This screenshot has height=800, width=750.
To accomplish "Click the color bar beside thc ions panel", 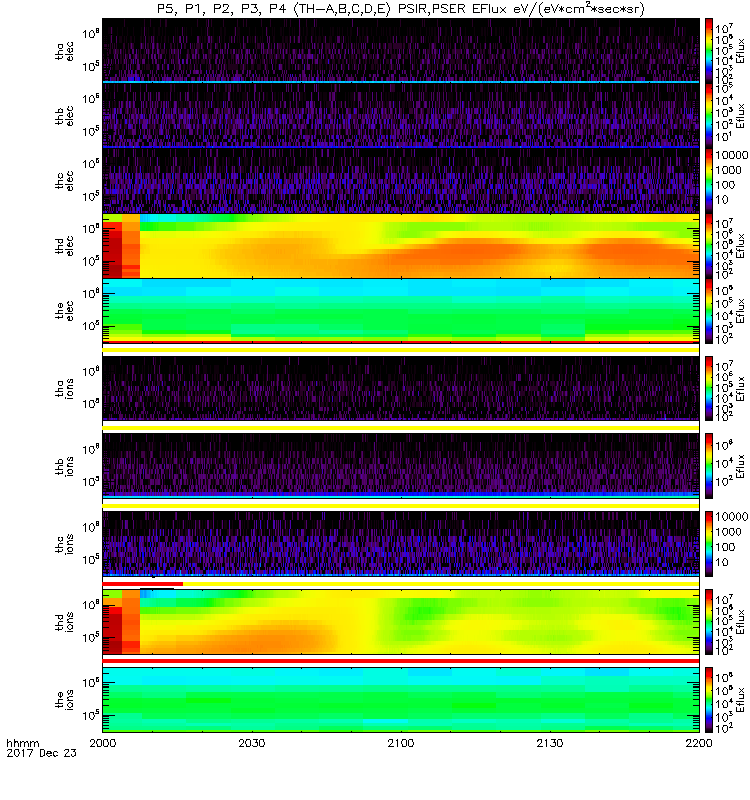I will click(x=709, y=544).
